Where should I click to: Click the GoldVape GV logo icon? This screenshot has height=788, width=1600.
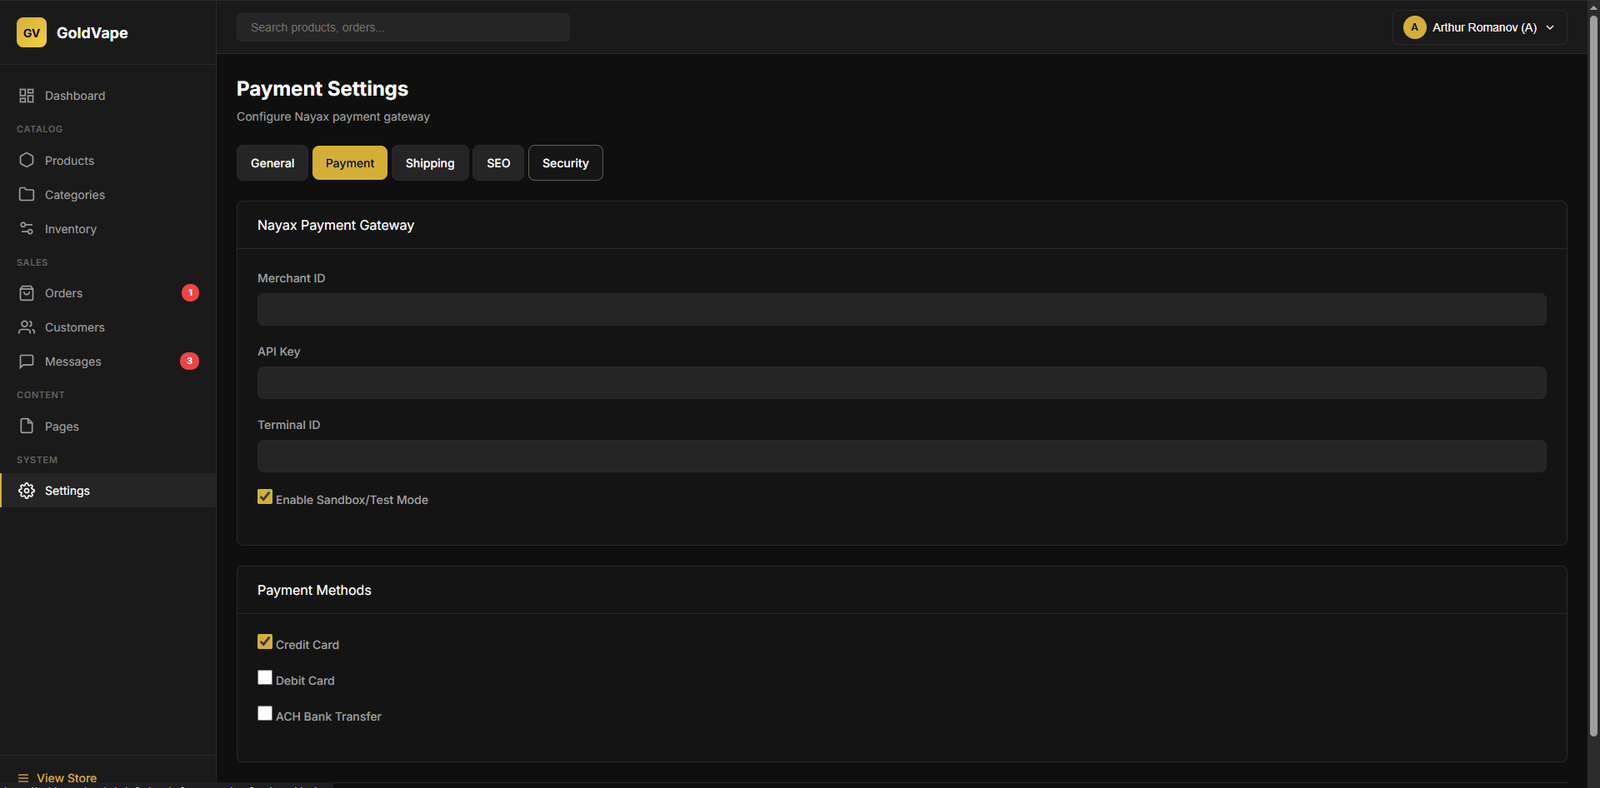31,33
